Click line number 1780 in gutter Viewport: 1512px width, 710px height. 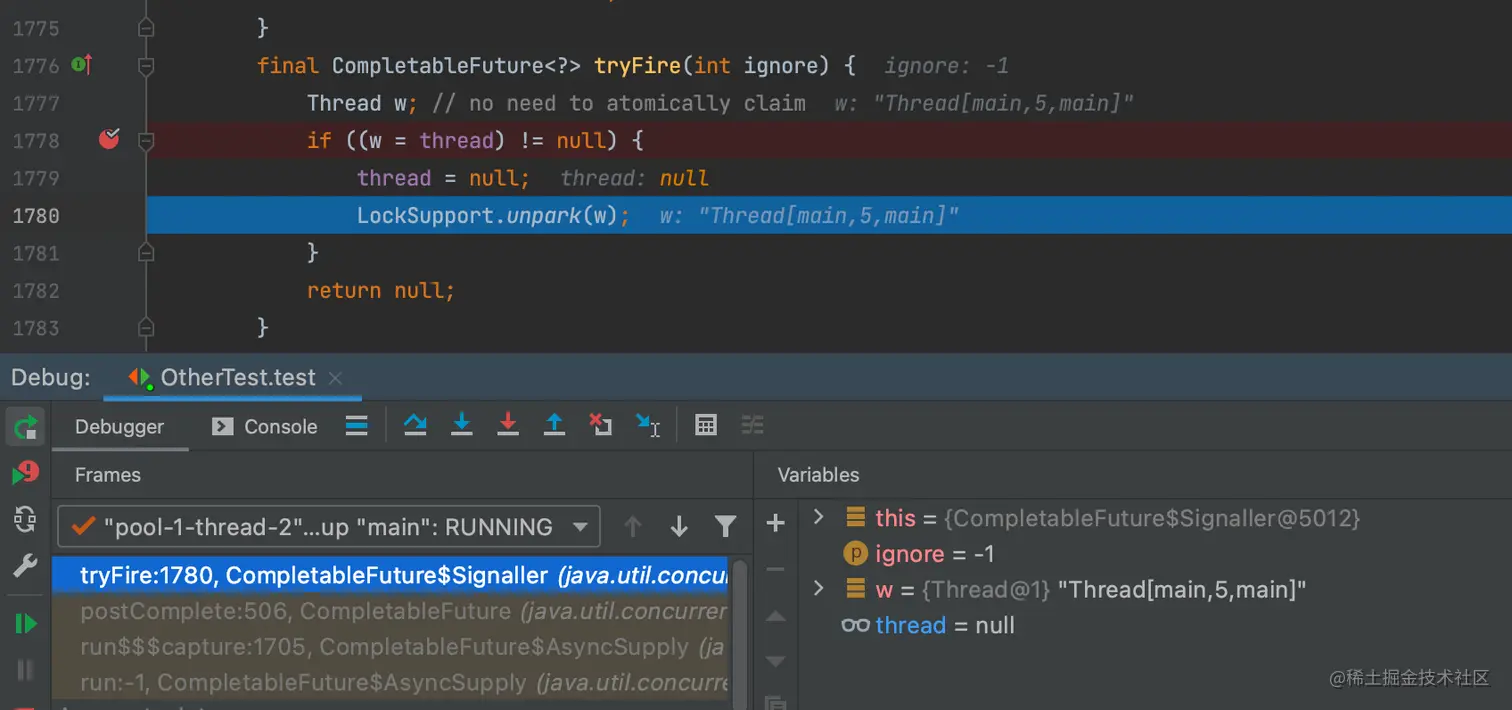click(36, 216)
